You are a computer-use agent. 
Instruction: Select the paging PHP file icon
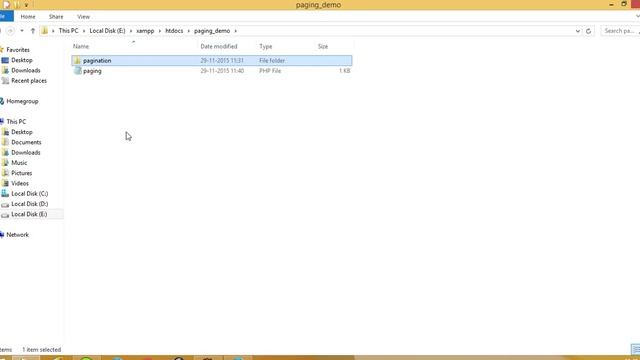[78, 71]
